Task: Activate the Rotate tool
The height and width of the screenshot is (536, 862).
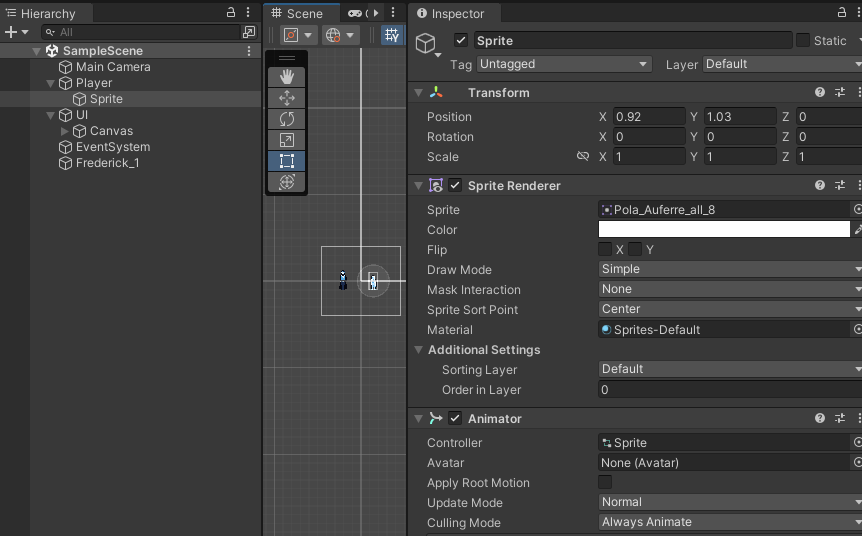Action: pyautogui.click(x=287, y=119)
